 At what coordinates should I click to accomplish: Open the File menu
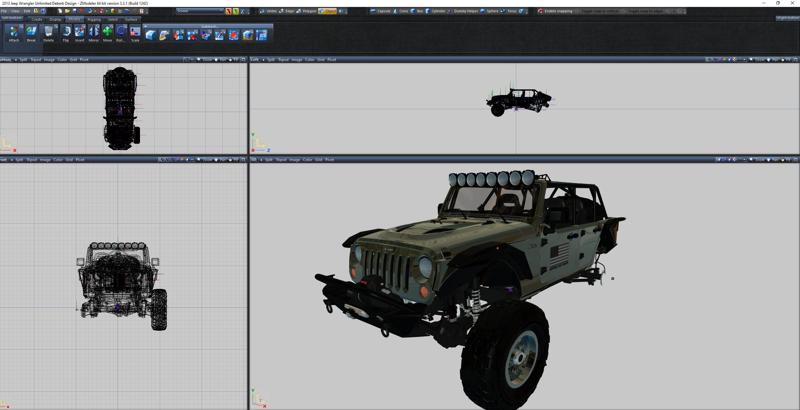coord(4,11)
